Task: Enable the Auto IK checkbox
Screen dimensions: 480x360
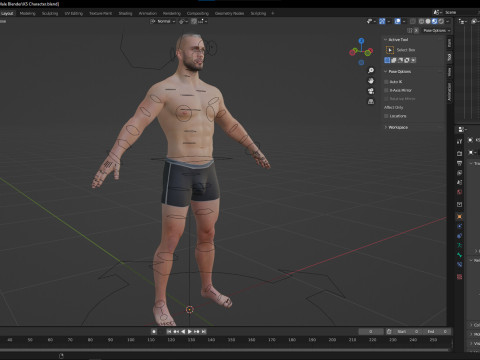Action: (x=386, y=82)
